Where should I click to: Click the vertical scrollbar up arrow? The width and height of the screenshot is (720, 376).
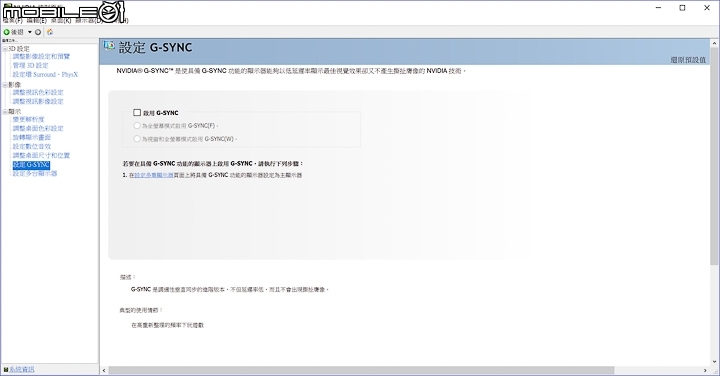tap(714, 43)
